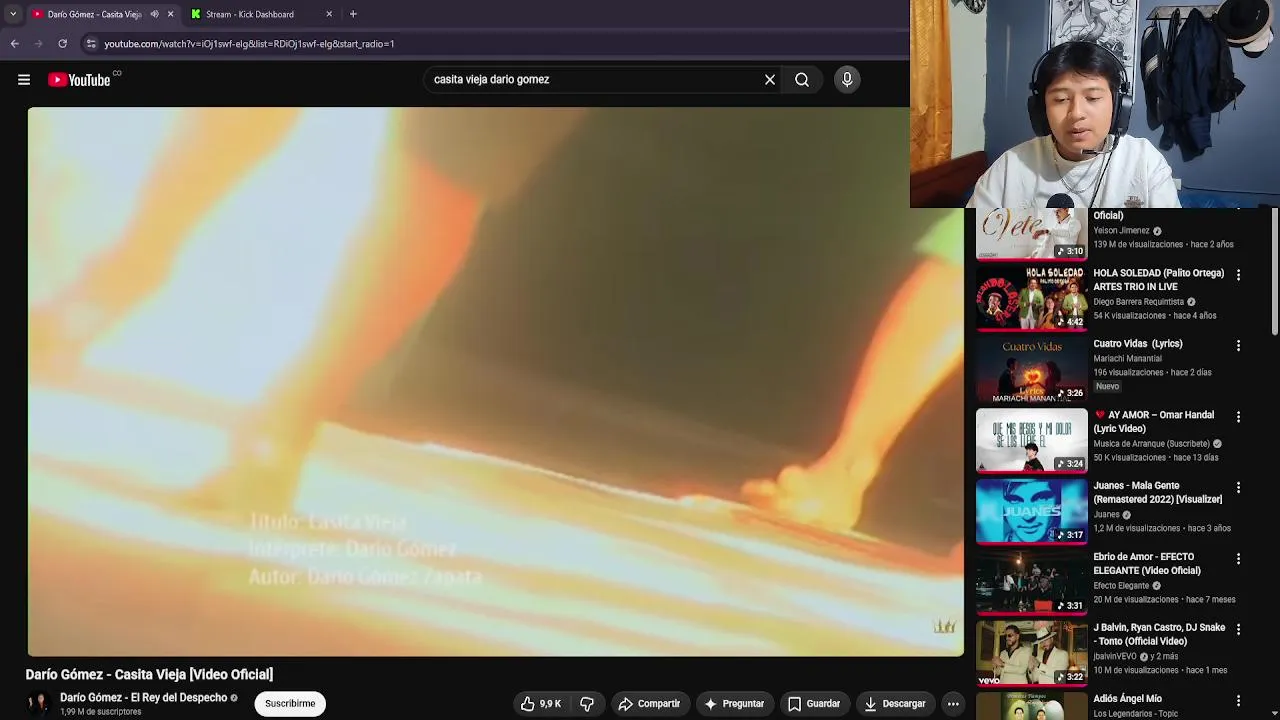Open options menu for Cuatro Vidas
This screenshot has height=720, width=1280.
pos(1238,346)
